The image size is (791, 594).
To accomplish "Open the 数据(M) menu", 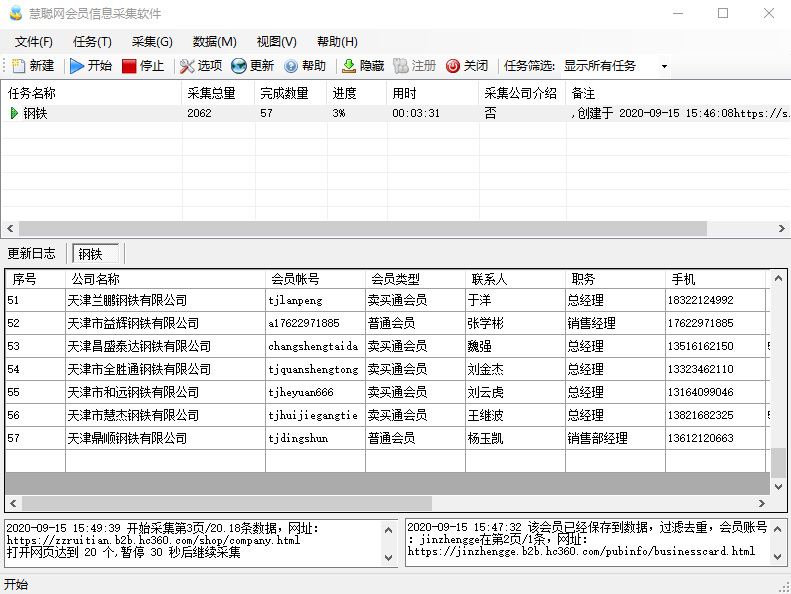I will pyautogui.click(x=214, y=42).
